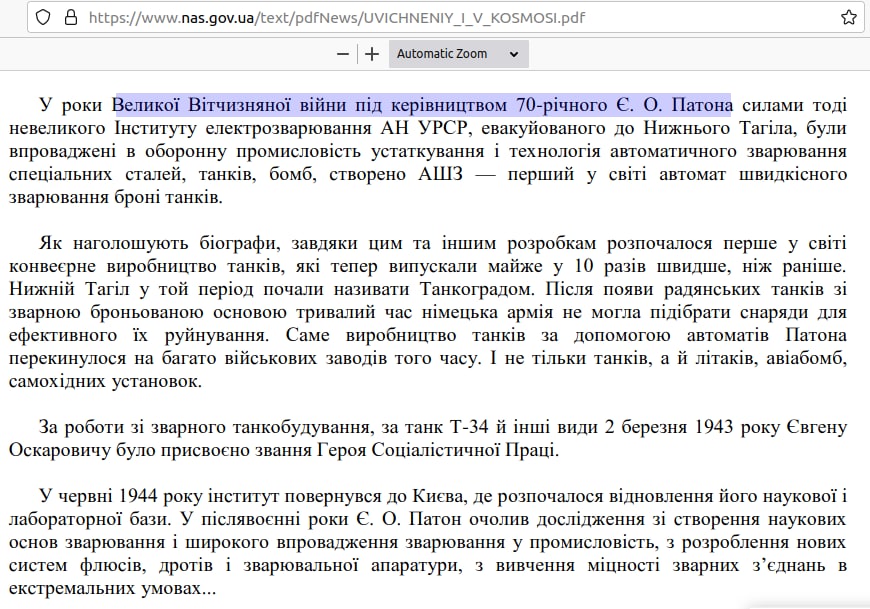Viewport: 870px width, 609px height.
Task: Click the words 'Як наголошують біографи'
Action: 159,243
